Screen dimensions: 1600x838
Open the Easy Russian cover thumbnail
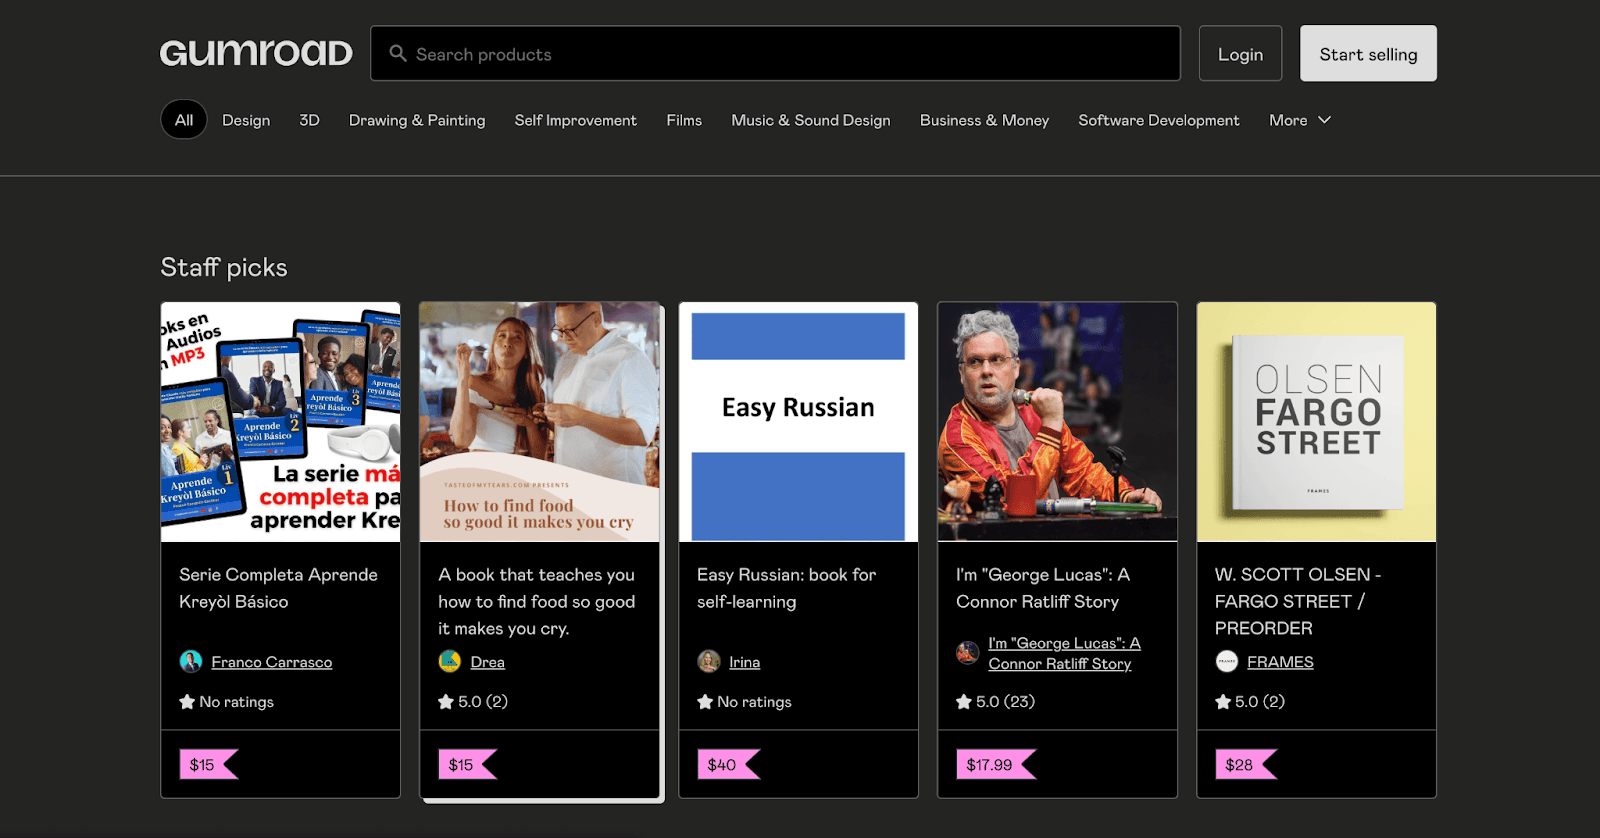(798, 422)
